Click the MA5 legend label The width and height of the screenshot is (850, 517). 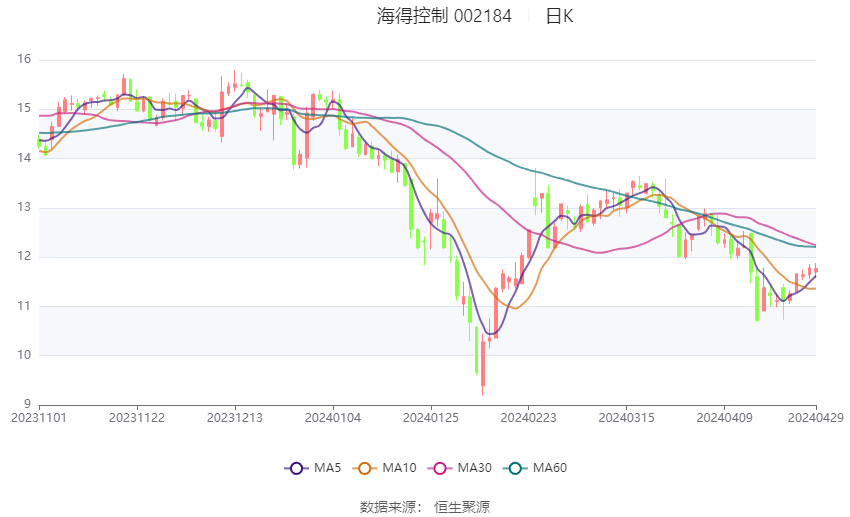click(x=327, y=468)
